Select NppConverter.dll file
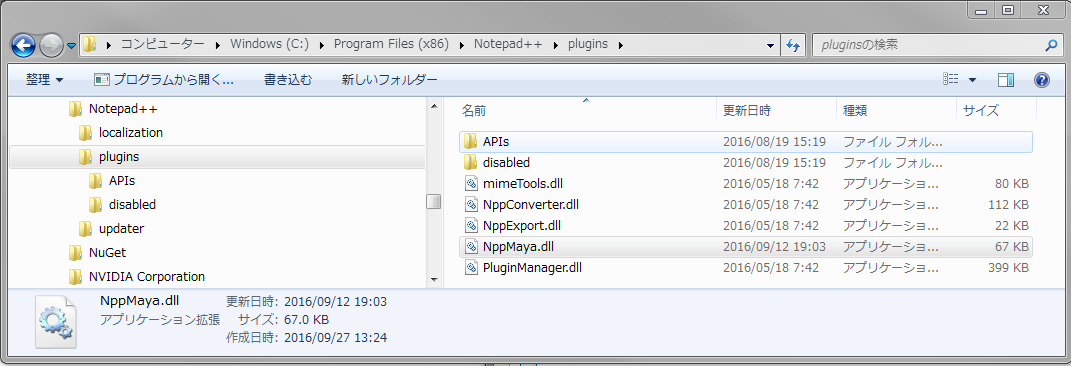 click(x=745, y=204)
